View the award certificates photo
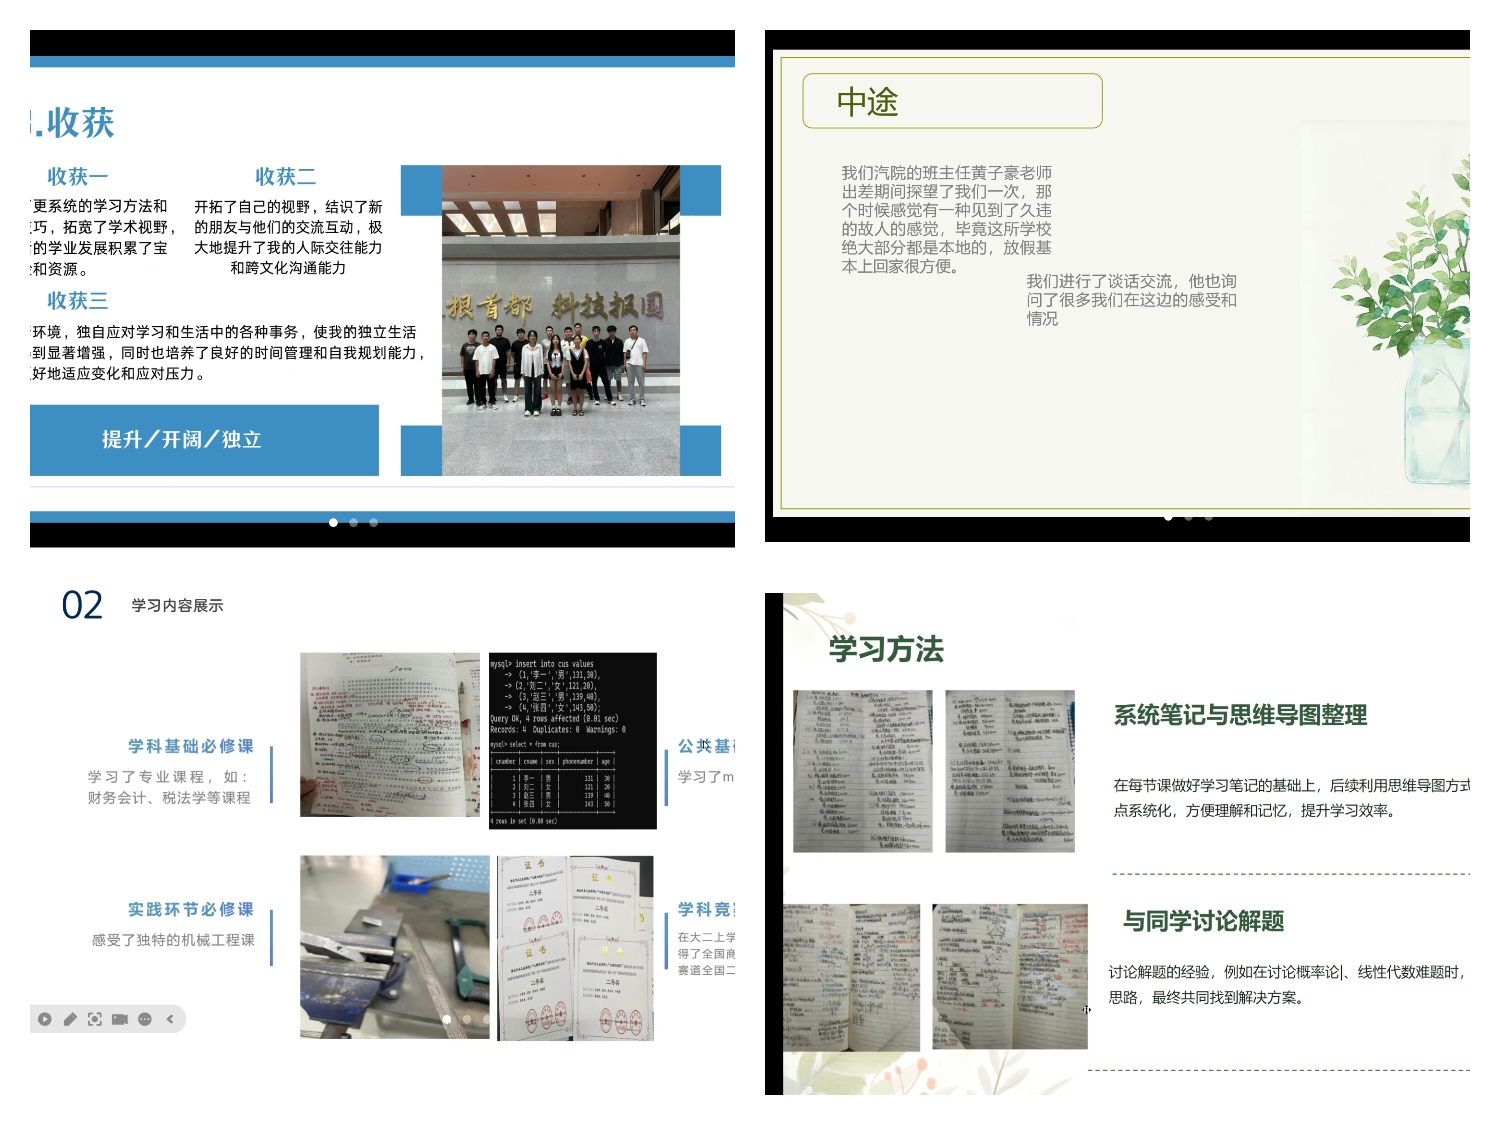This screenshot has width=1500, height=1125. 575,947
